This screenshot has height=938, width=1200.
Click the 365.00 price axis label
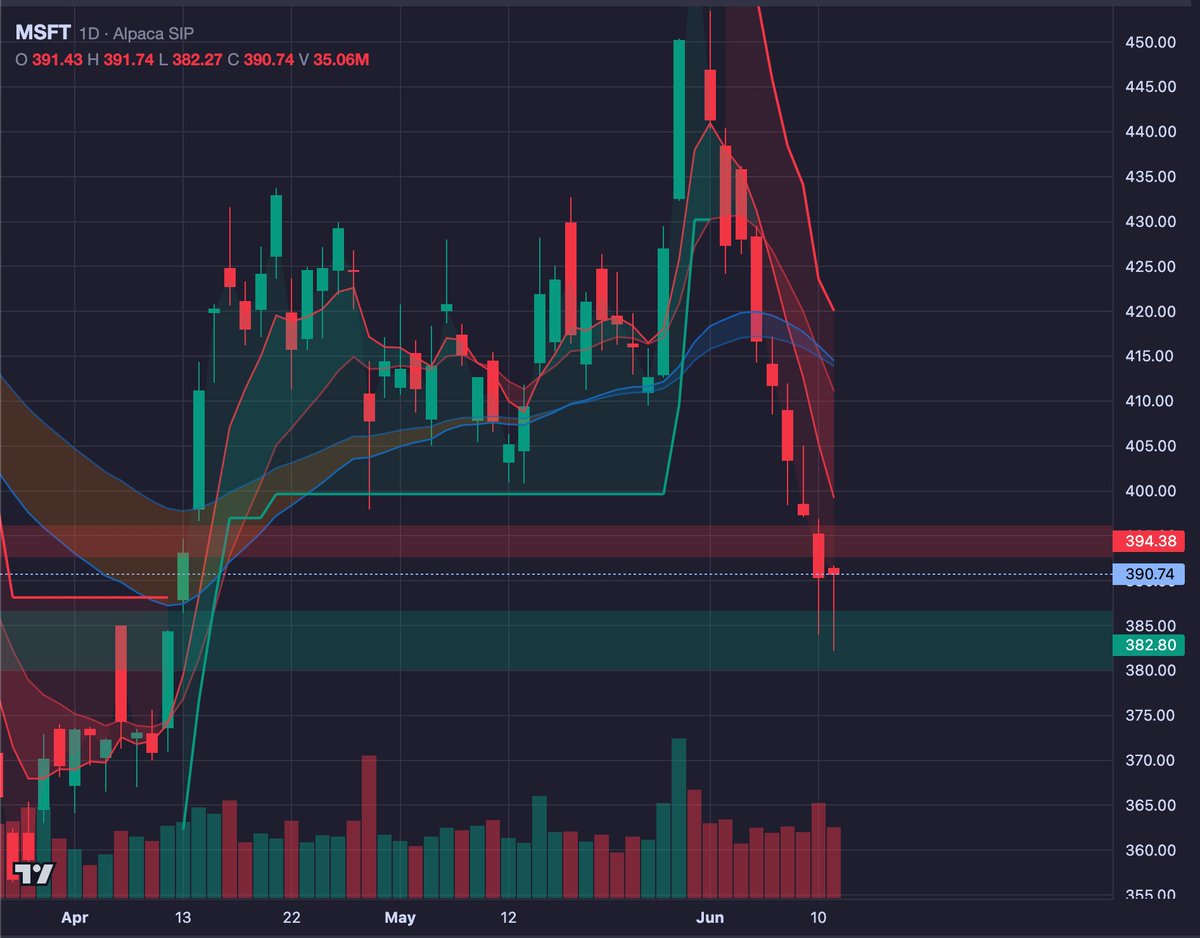click(1149, 805)
